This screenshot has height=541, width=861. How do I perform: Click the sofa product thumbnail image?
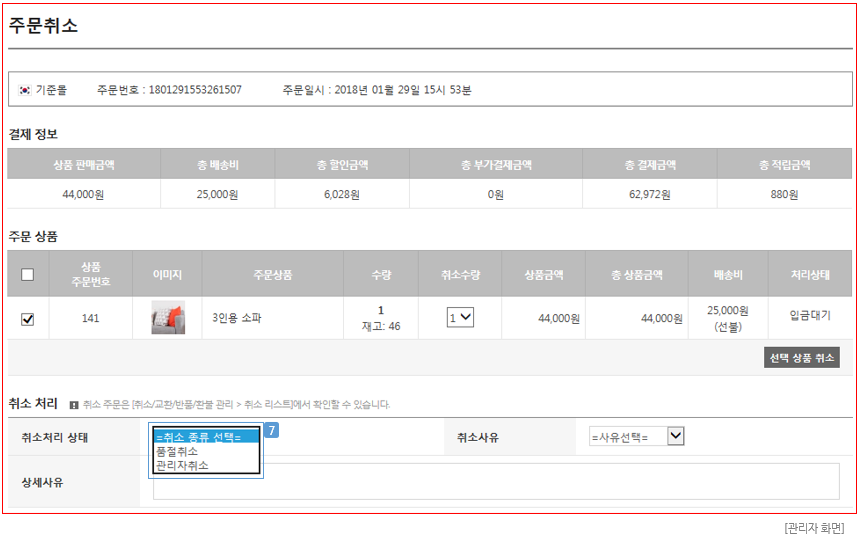pos(168,317)
